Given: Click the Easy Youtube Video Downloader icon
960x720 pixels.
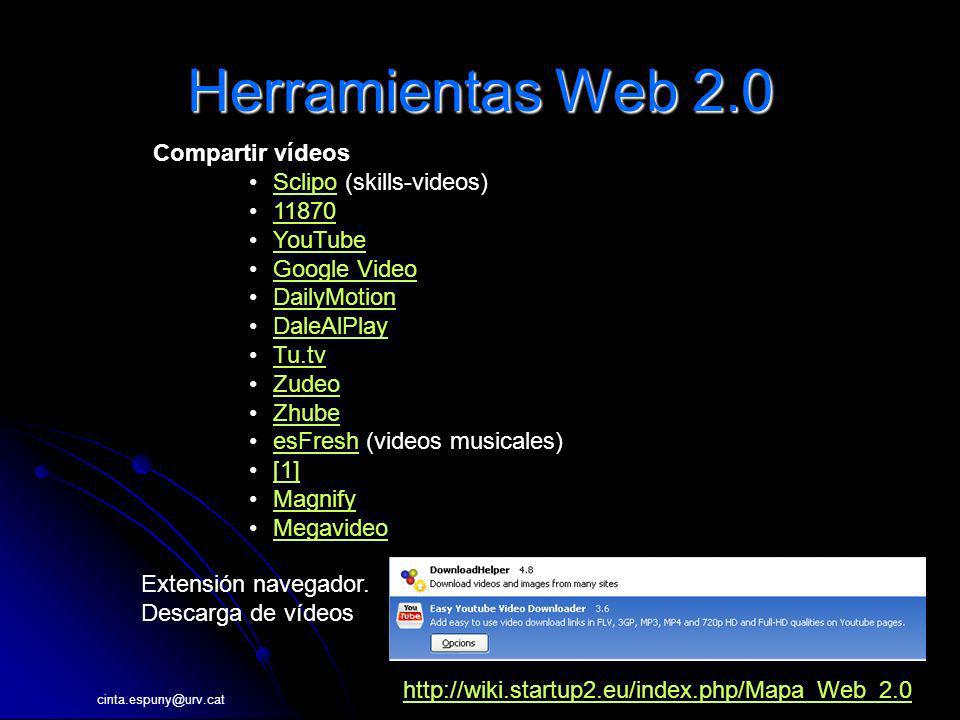Looking at the screenshot, I should click(410, 615).
